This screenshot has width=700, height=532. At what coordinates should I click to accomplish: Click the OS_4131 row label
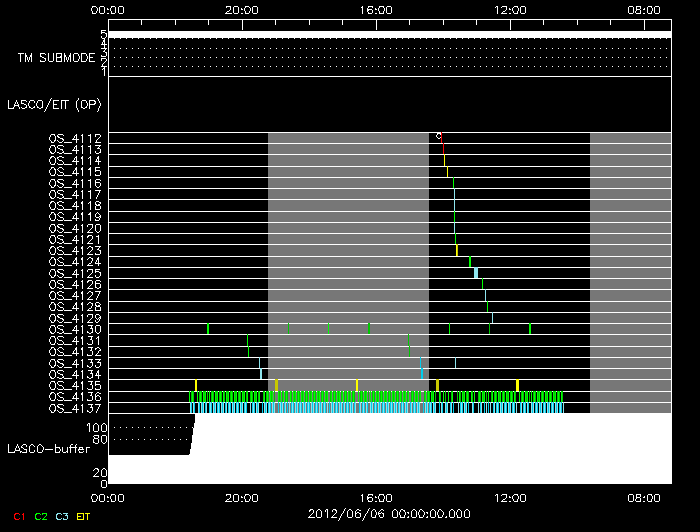75,341
